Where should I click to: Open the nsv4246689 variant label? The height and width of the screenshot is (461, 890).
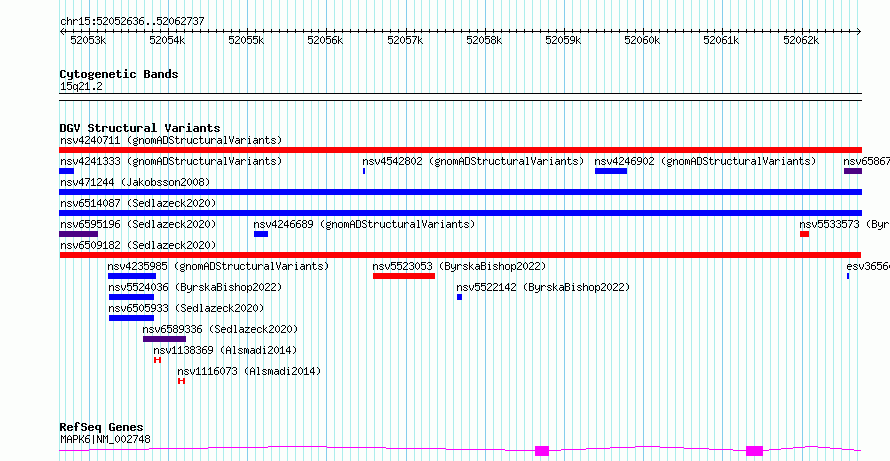click(x=364, y=224)
